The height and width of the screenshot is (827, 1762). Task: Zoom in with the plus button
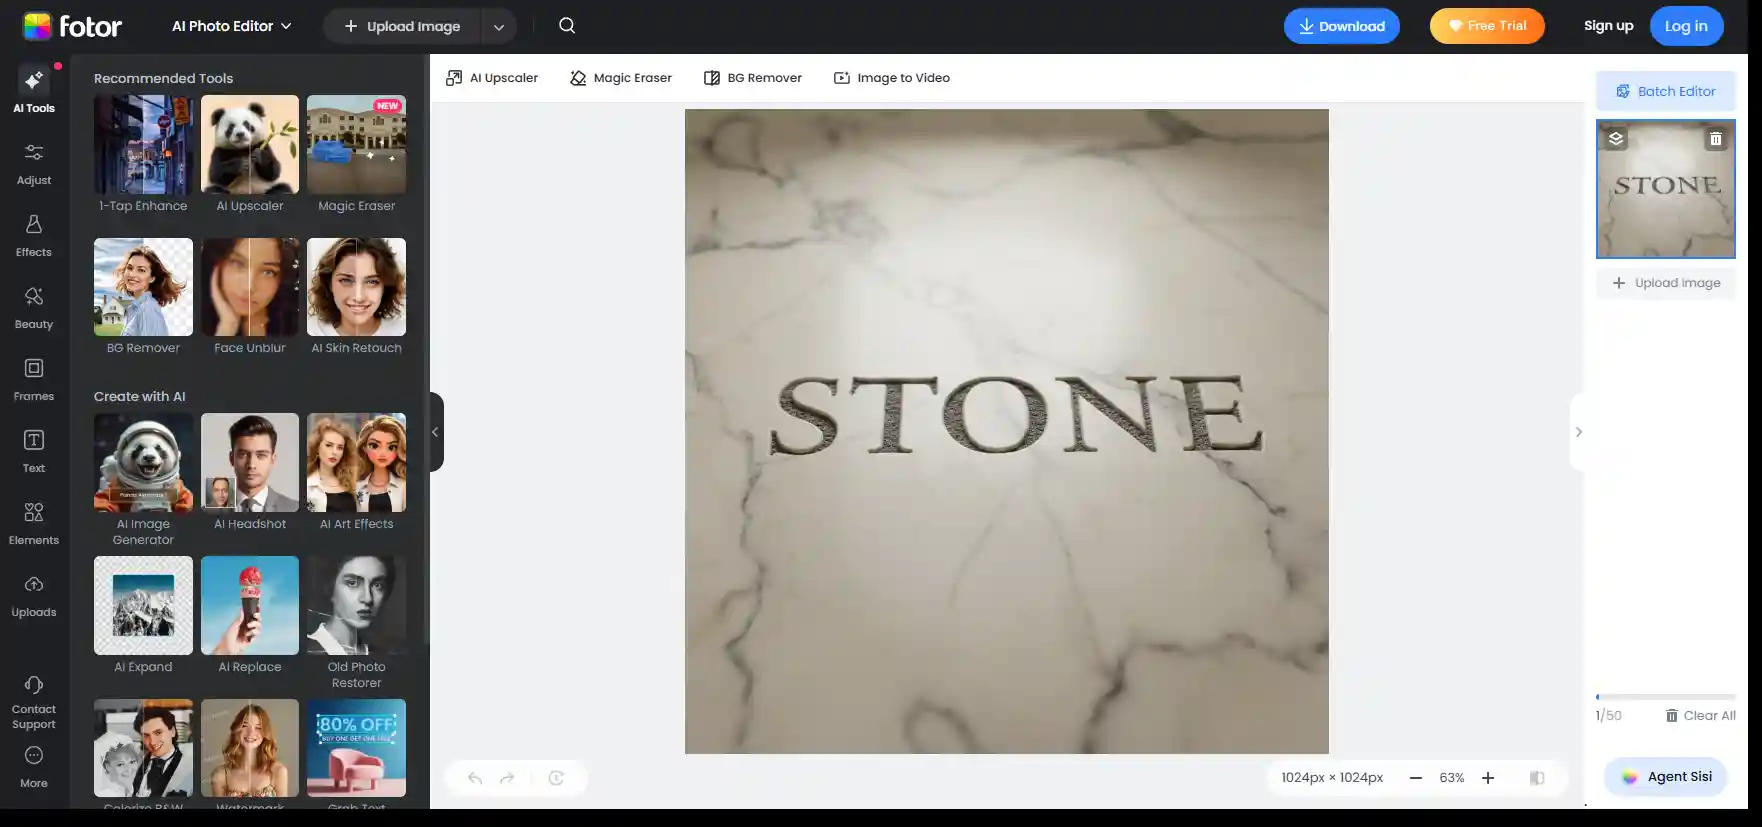[x=1488, y=778]
